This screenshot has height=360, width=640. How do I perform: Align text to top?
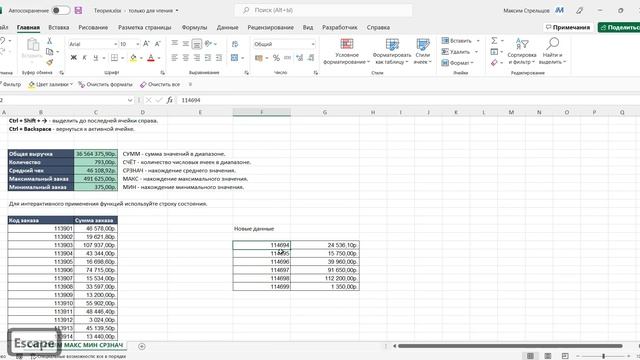(x=174, y=44)
